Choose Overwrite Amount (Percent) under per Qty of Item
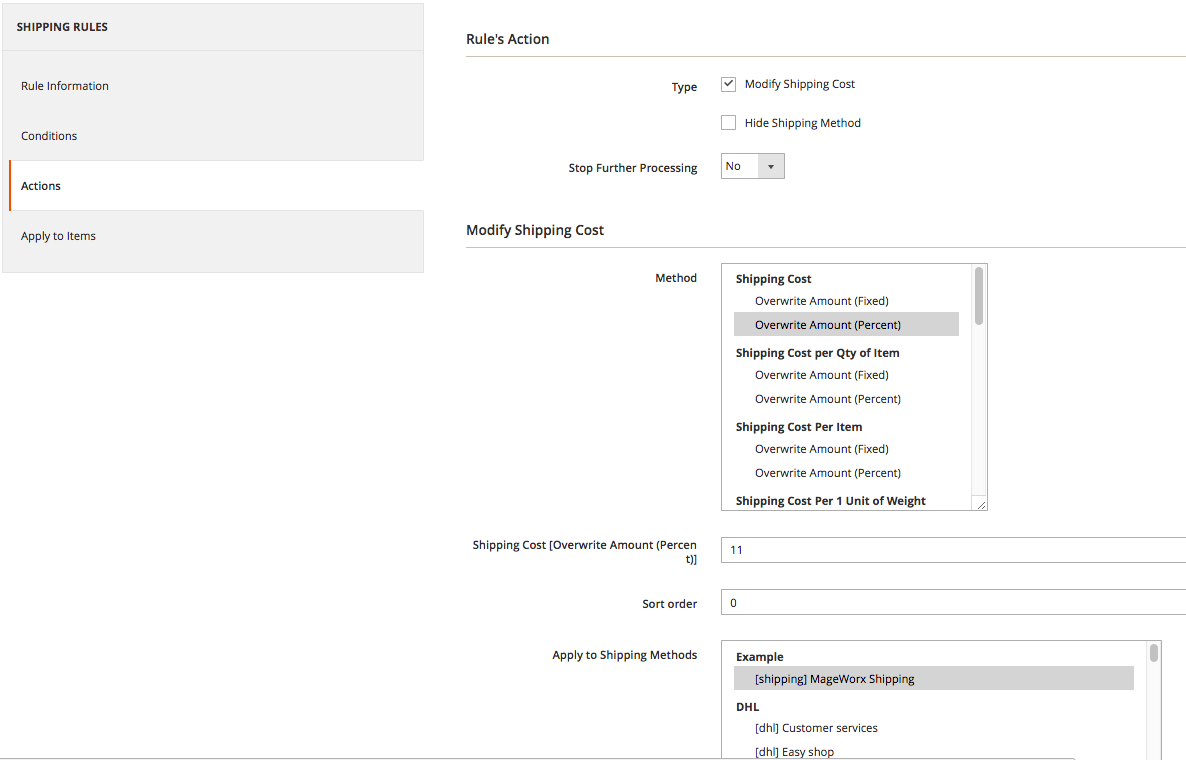This screenshot has height=760, width=1186. click(x=827, y=399)
